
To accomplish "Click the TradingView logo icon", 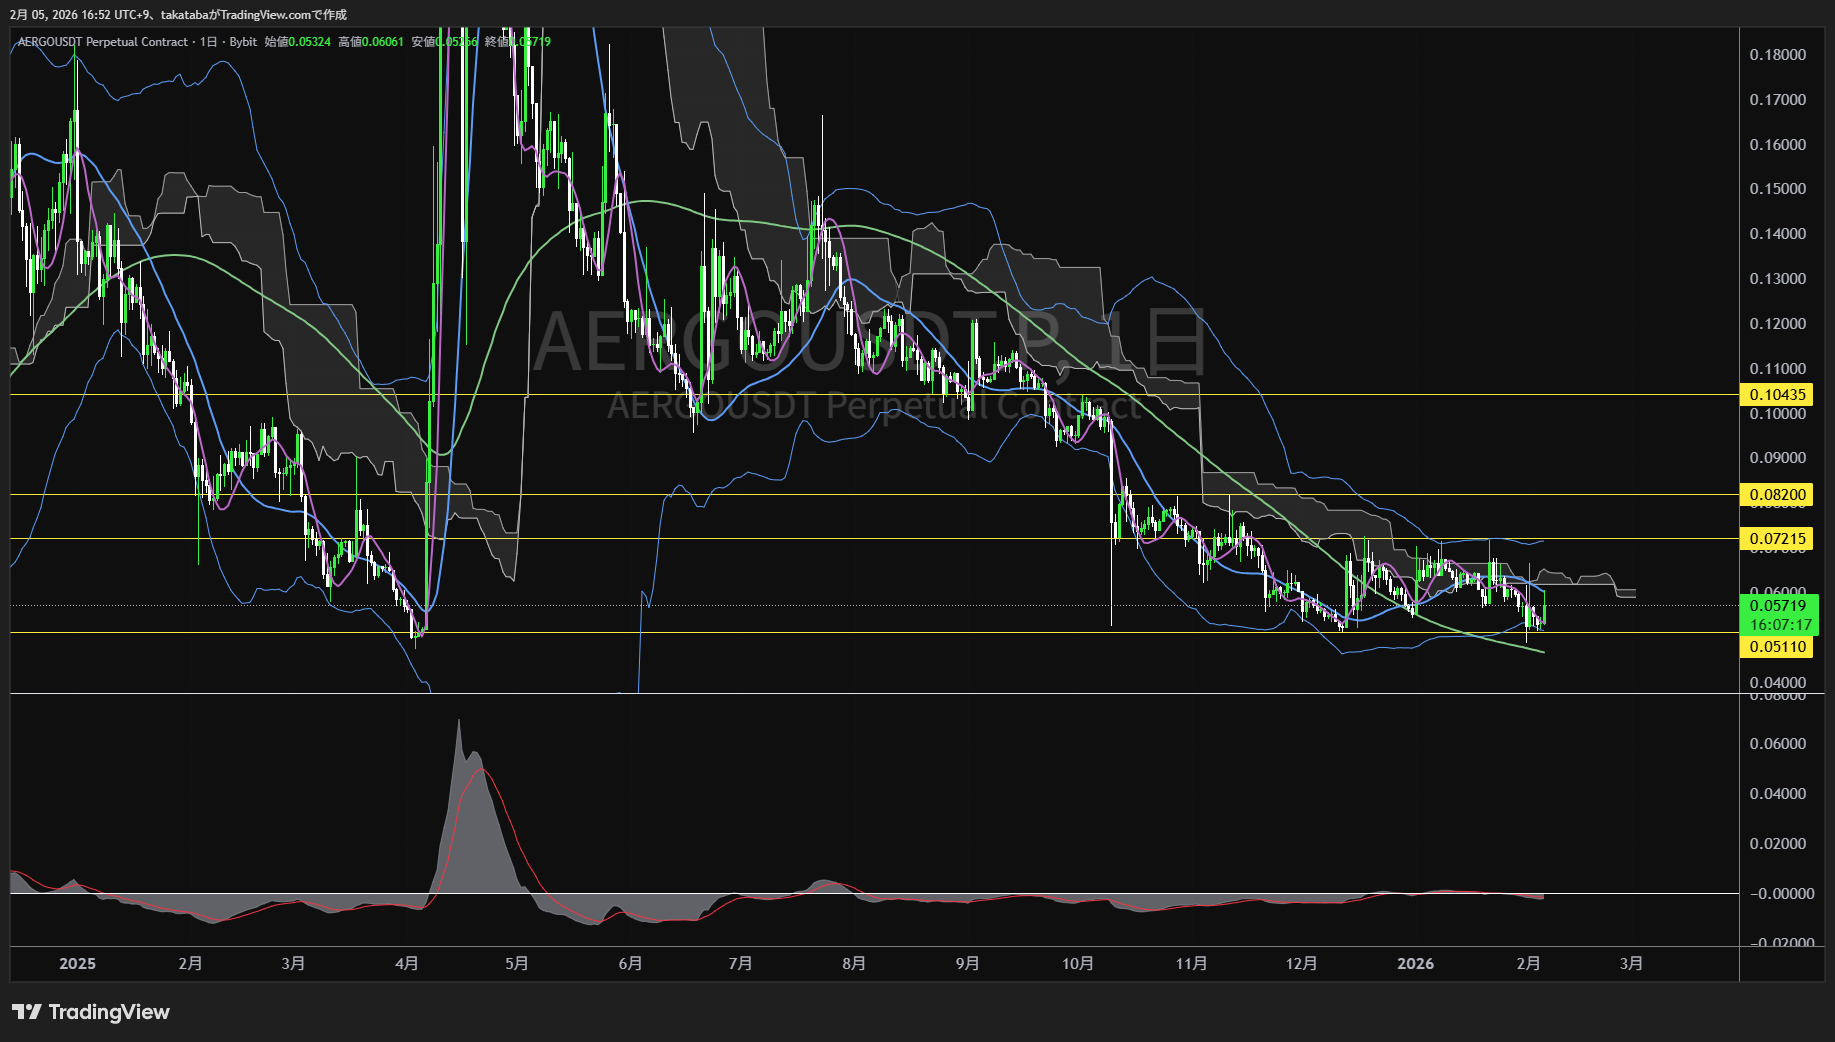I will tap(26, 1012).
